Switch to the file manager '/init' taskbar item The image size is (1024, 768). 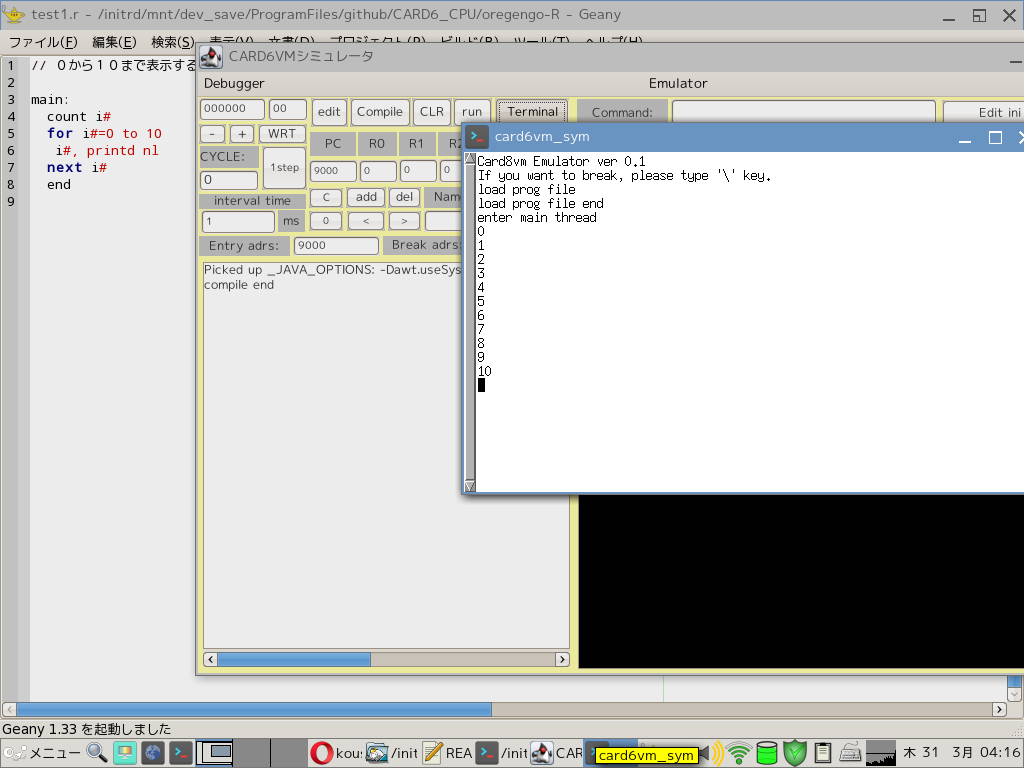click(392, 753)
